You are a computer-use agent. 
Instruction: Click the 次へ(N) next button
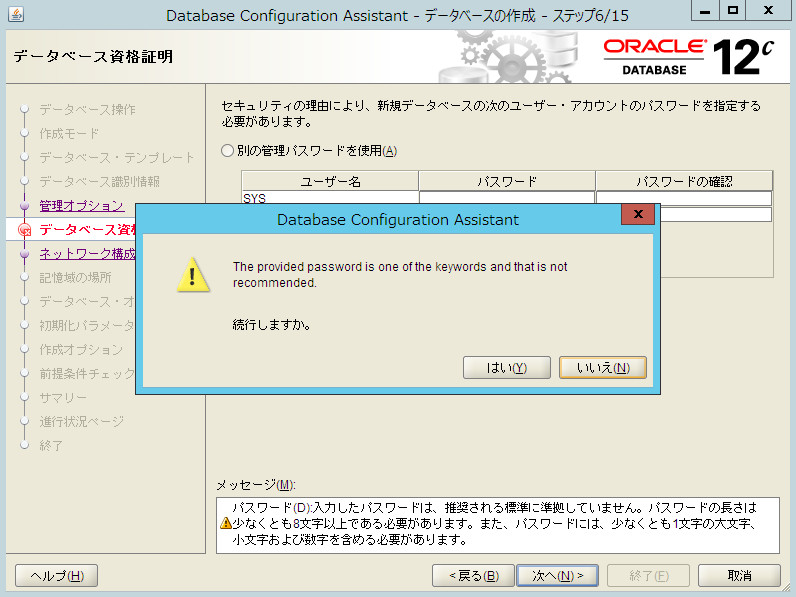coord(557,576)
